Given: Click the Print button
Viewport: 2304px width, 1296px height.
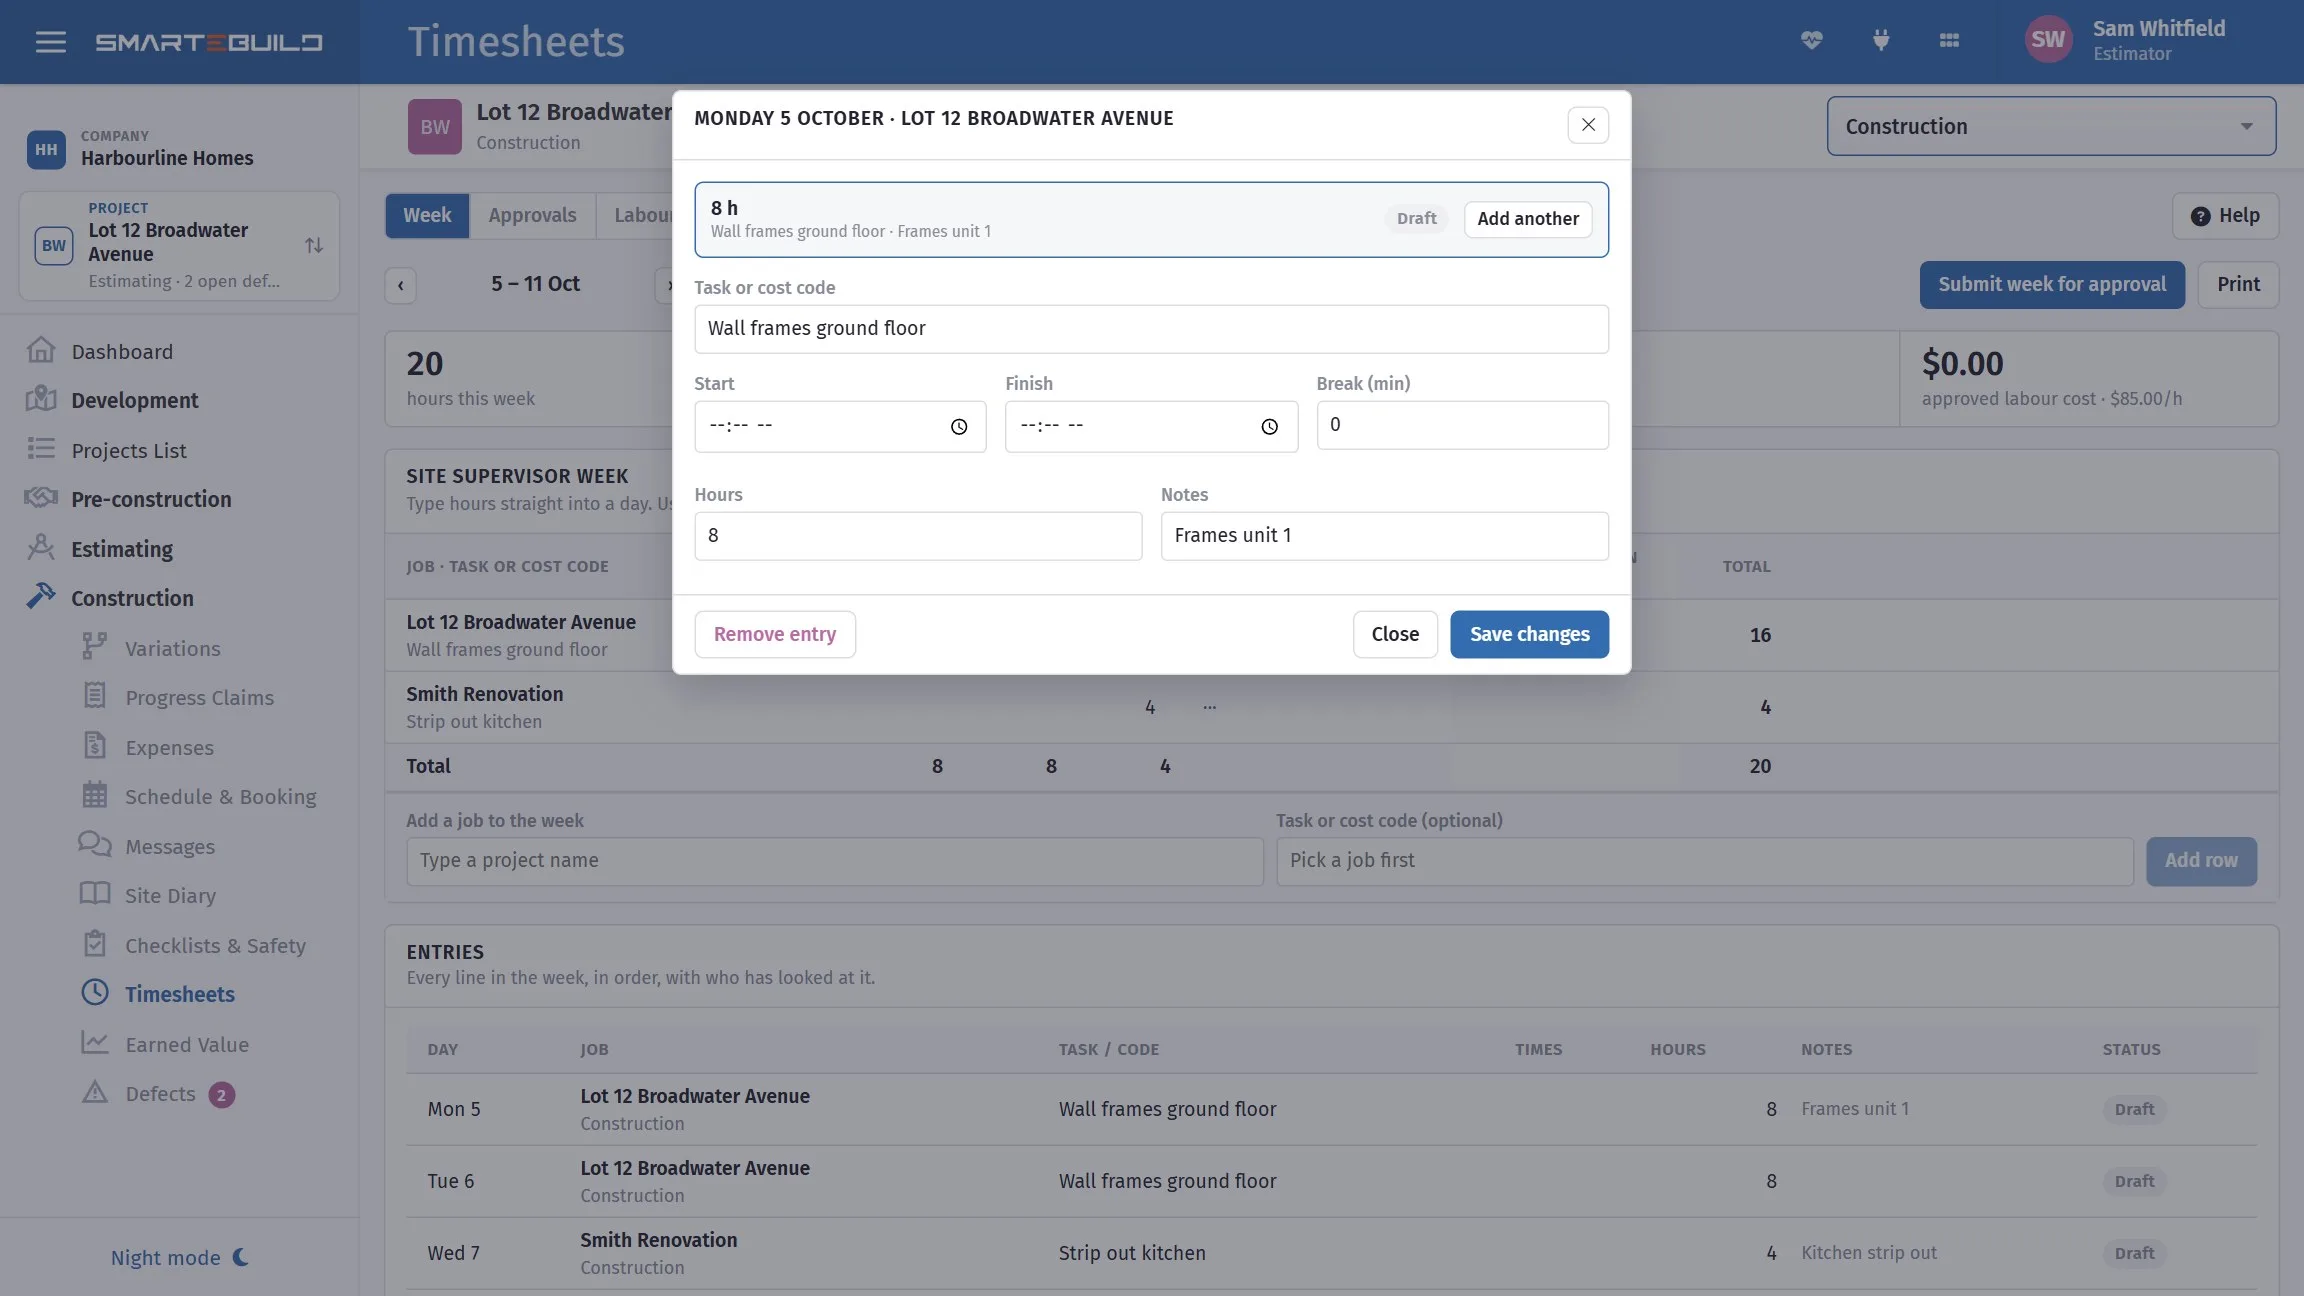Looking at the screenshot, I should (x=2238, y=285).
